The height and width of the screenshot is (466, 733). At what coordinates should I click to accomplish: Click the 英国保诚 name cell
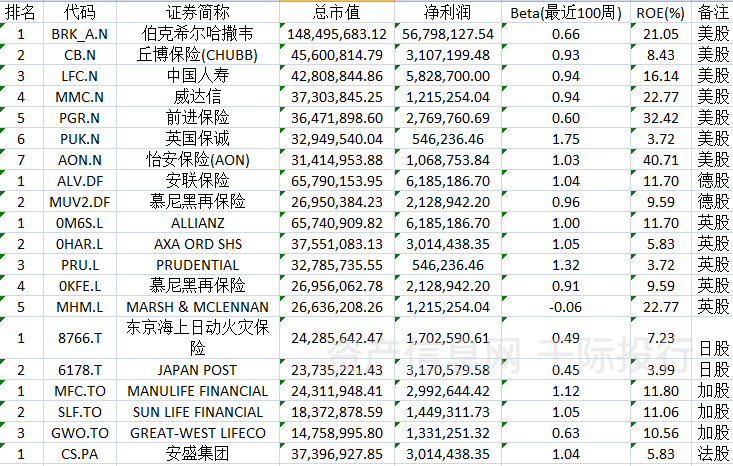pyautogui.click(x=198, y=139)
